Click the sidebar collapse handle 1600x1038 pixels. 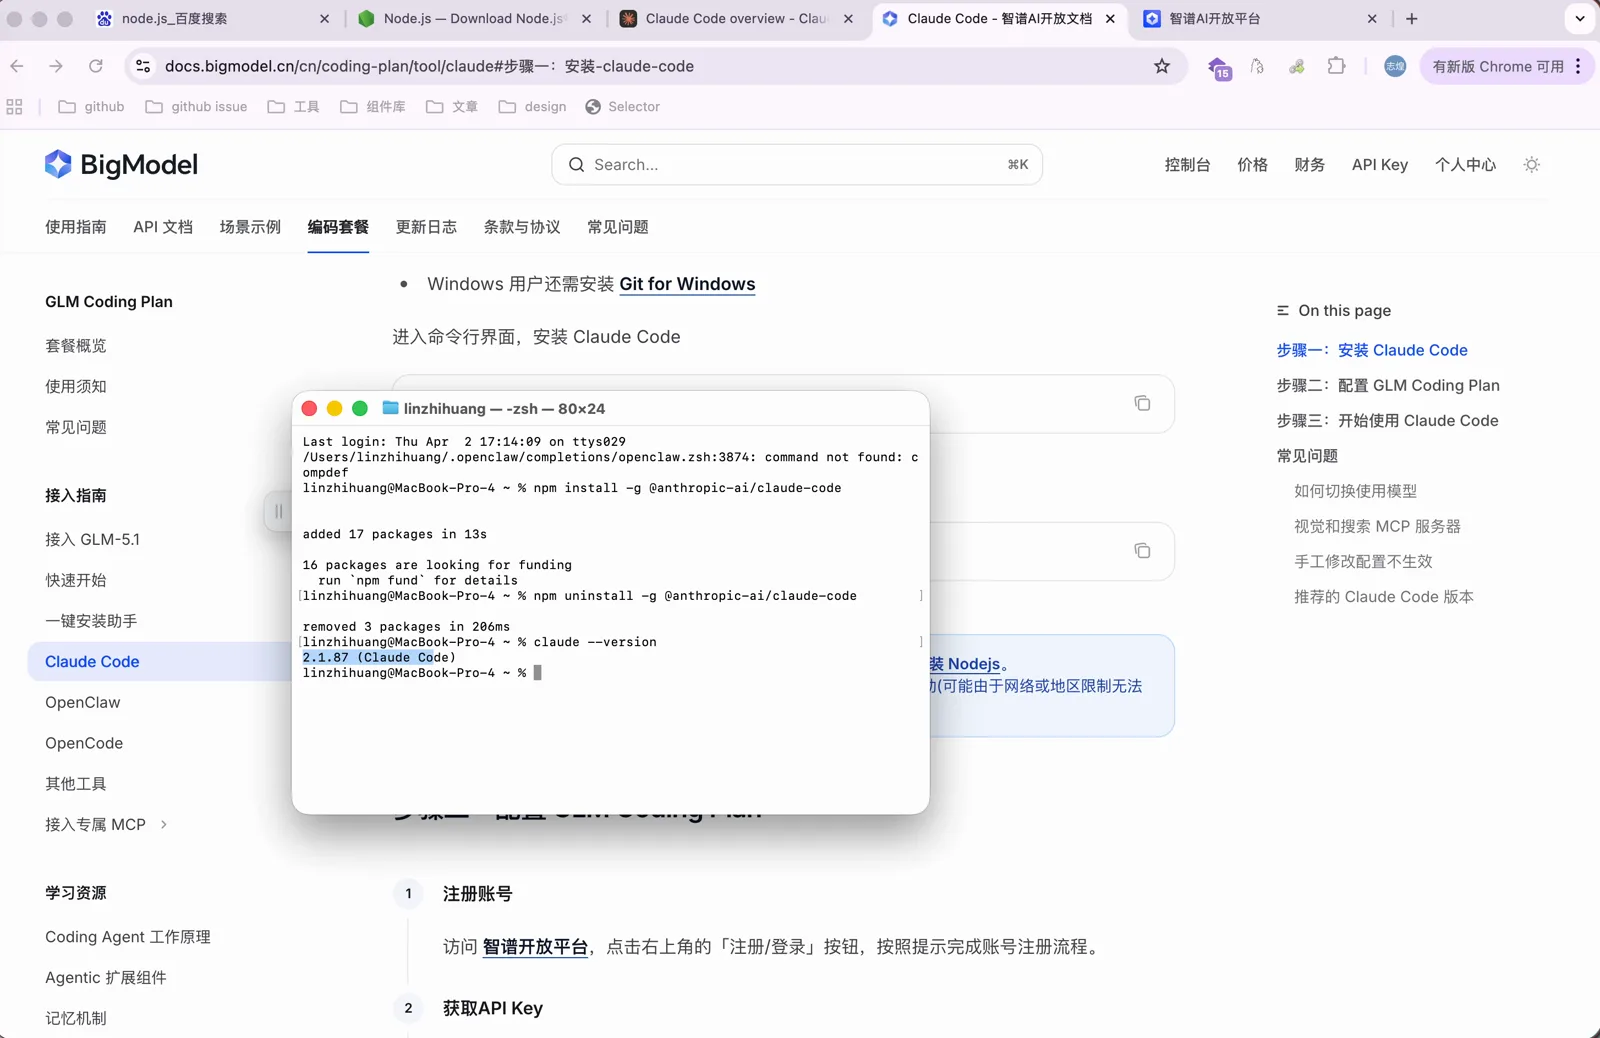pyautogui.click(x=278, y=512)
